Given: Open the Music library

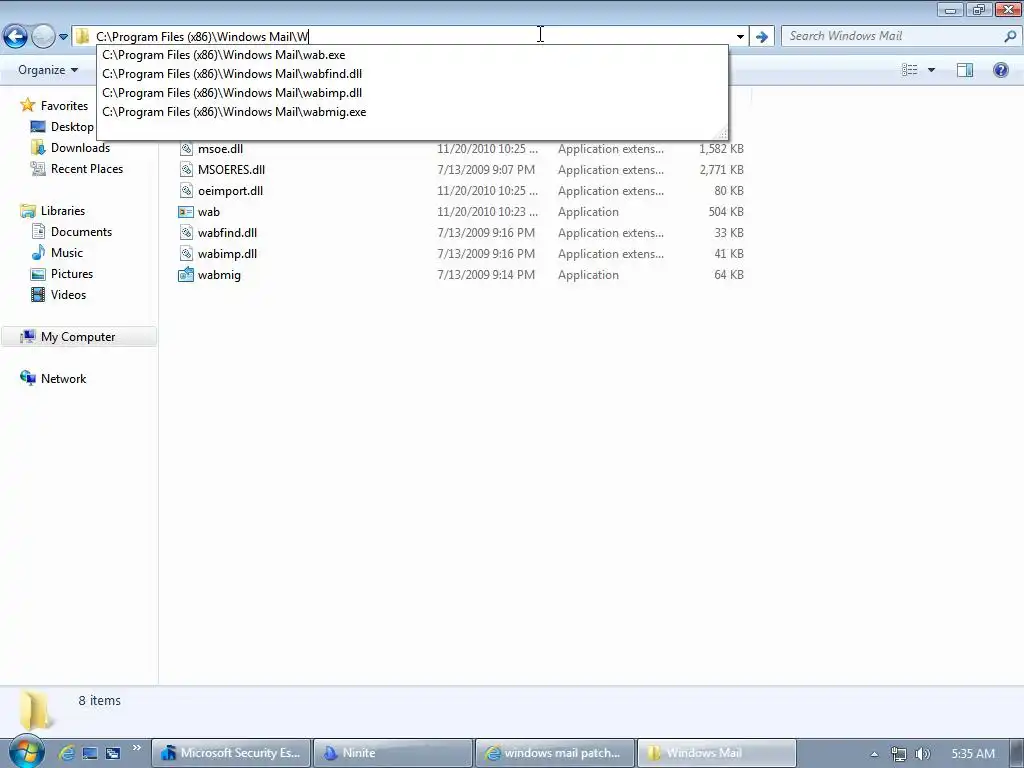Looking at the screenshot, I should [57, 253].
